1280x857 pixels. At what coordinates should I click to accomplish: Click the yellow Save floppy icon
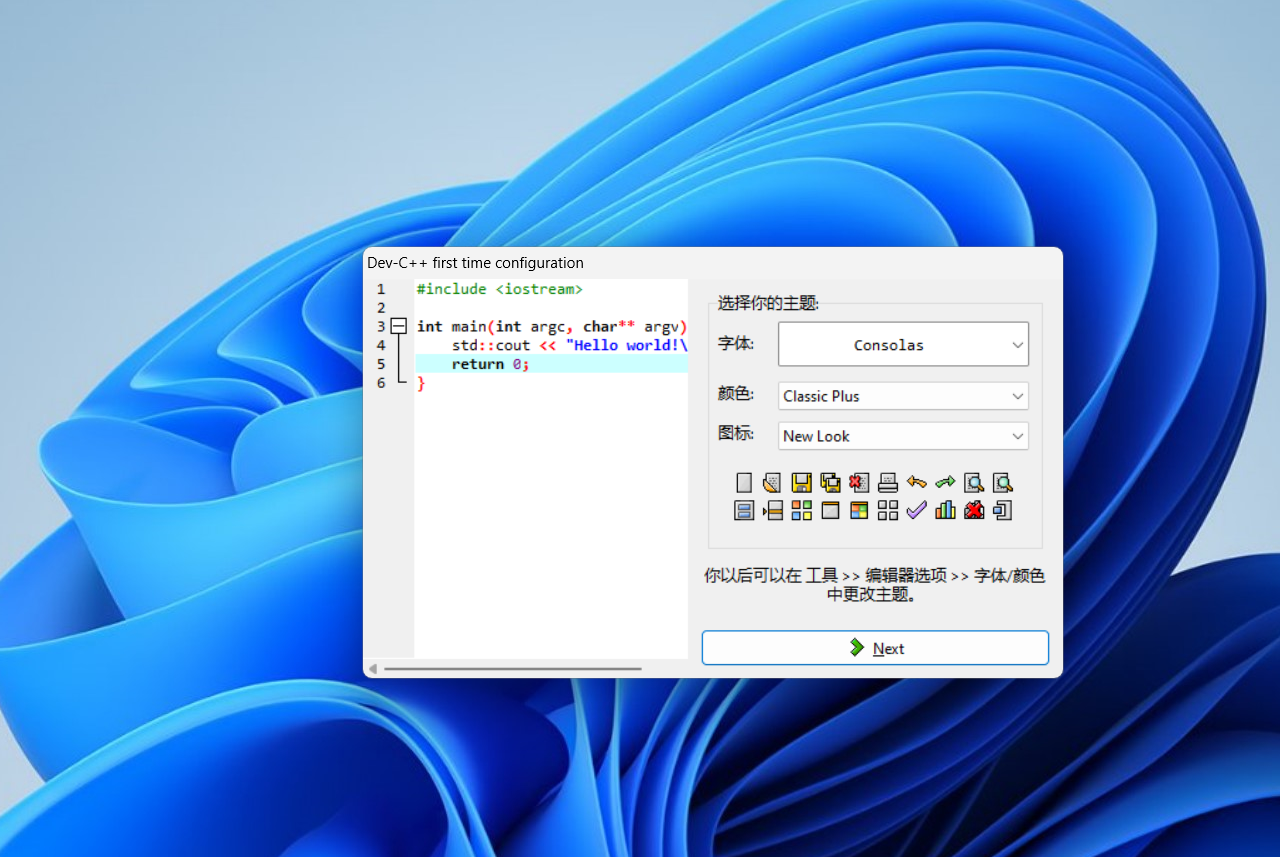tap(802, 483)
